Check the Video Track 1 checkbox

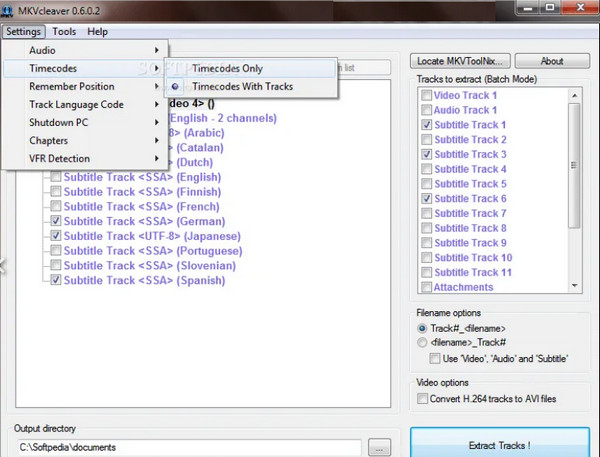click(x=426, y=95)
